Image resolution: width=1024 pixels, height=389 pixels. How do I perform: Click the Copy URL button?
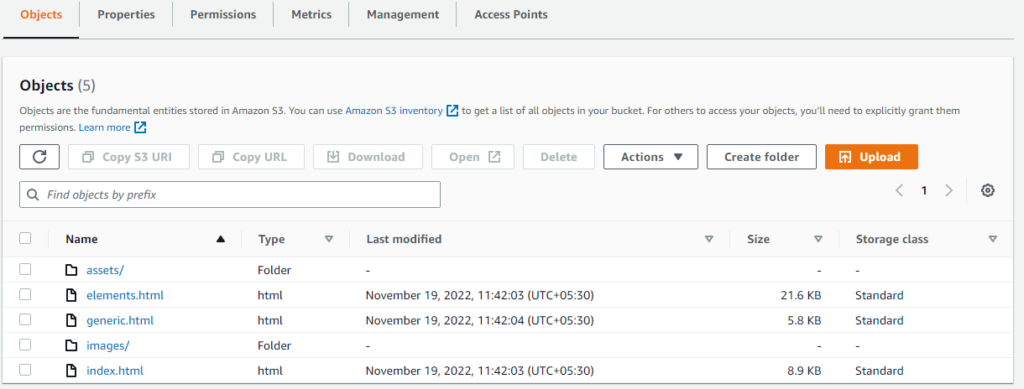[251, 157]
